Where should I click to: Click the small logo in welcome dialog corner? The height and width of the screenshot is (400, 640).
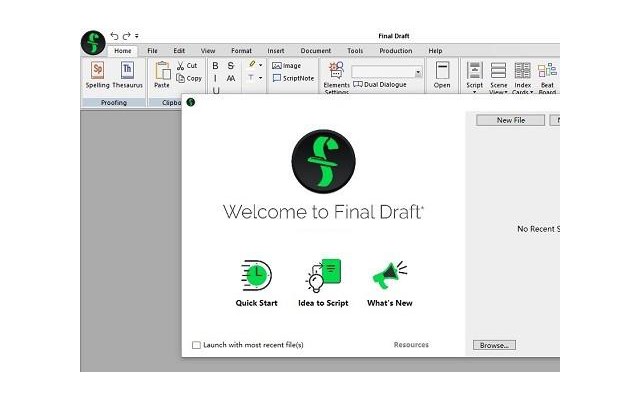191,102
